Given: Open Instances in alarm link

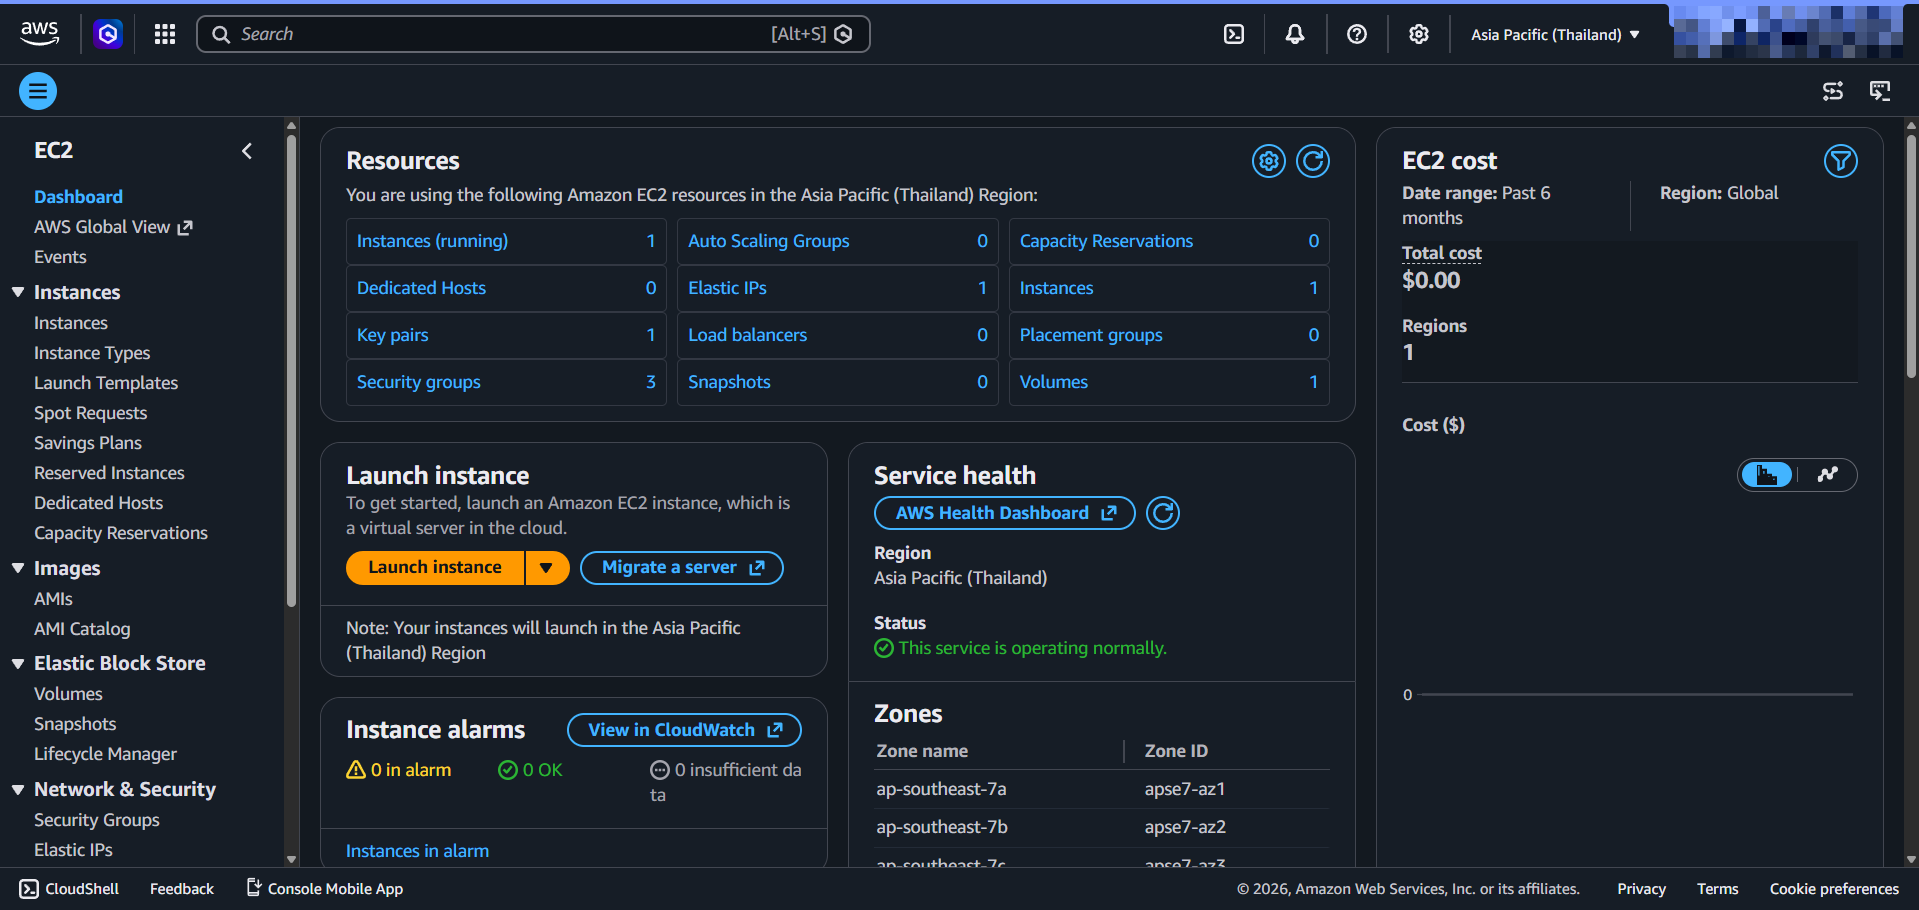Looking at the screenshot, I should click(x=417, y=851).
